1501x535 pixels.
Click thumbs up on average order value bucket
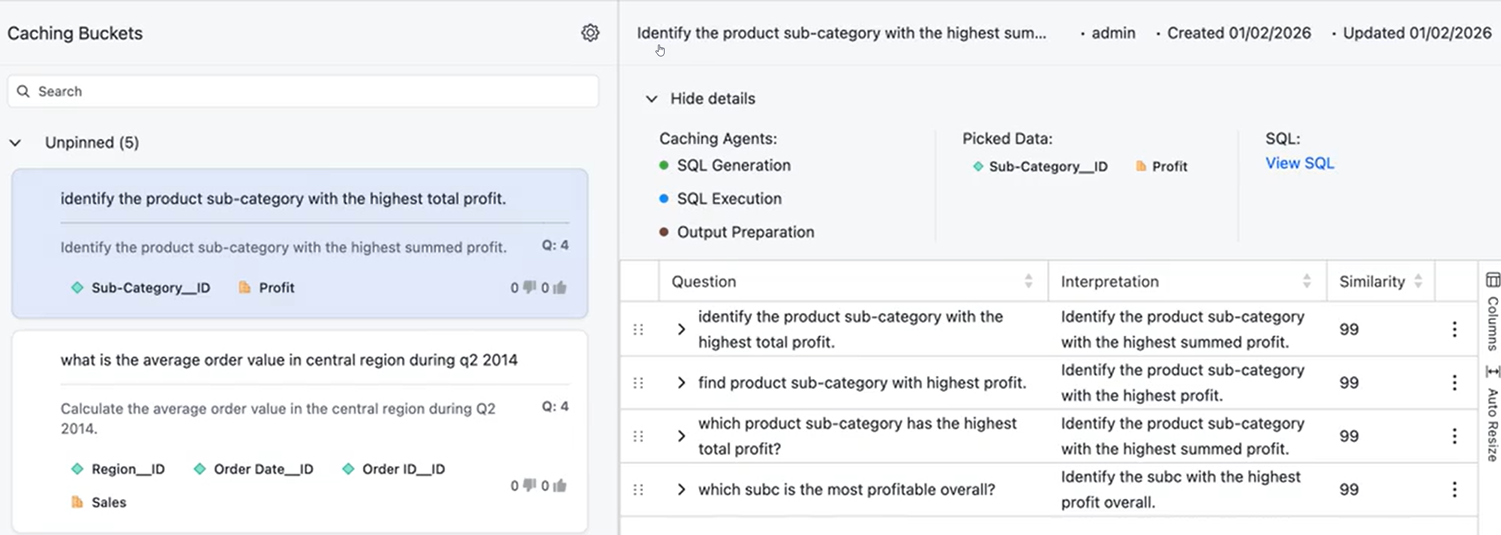click(x=559, y=486)
